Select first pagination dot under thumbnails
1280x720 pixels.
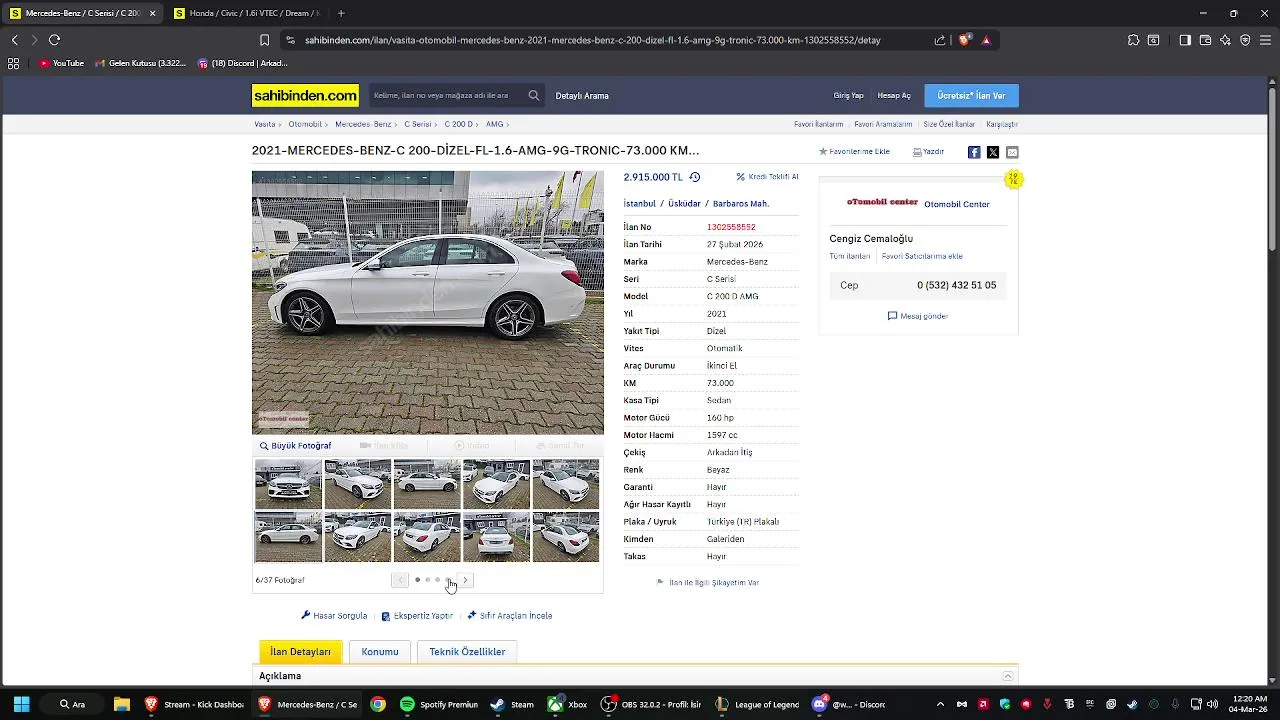pyautogui.click(x=417, y=580)
